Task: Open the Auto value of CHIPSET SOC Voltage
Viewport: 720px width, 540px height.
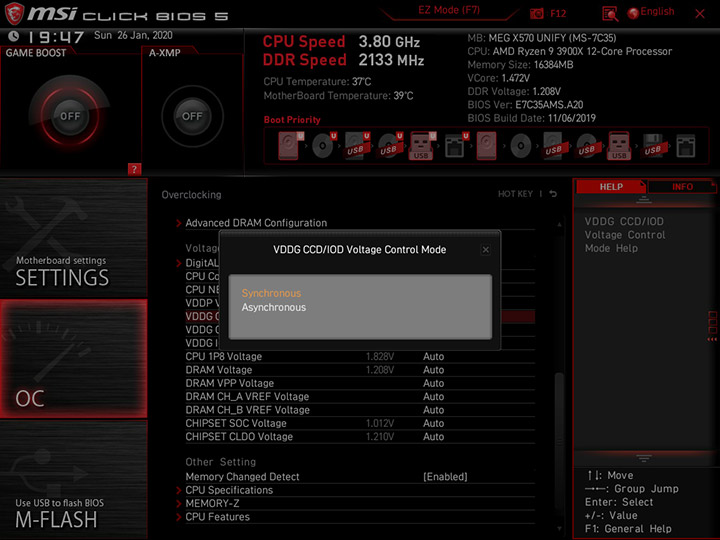Action: (x=433, y=423)
